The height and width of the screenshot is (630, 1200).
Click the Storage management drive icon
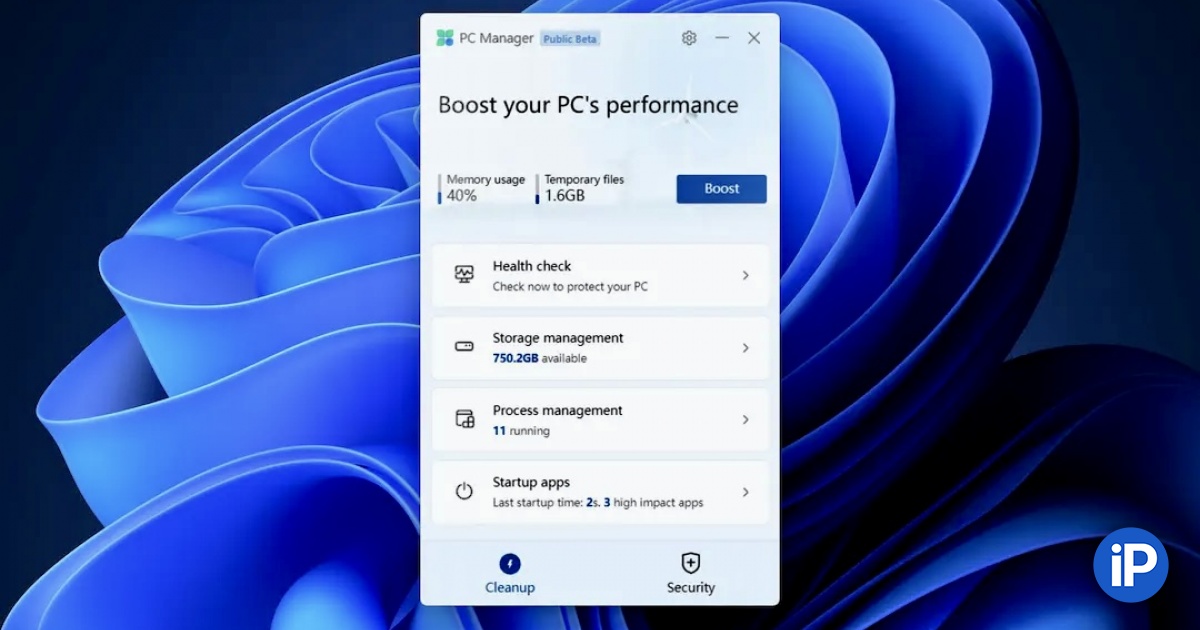464,347
